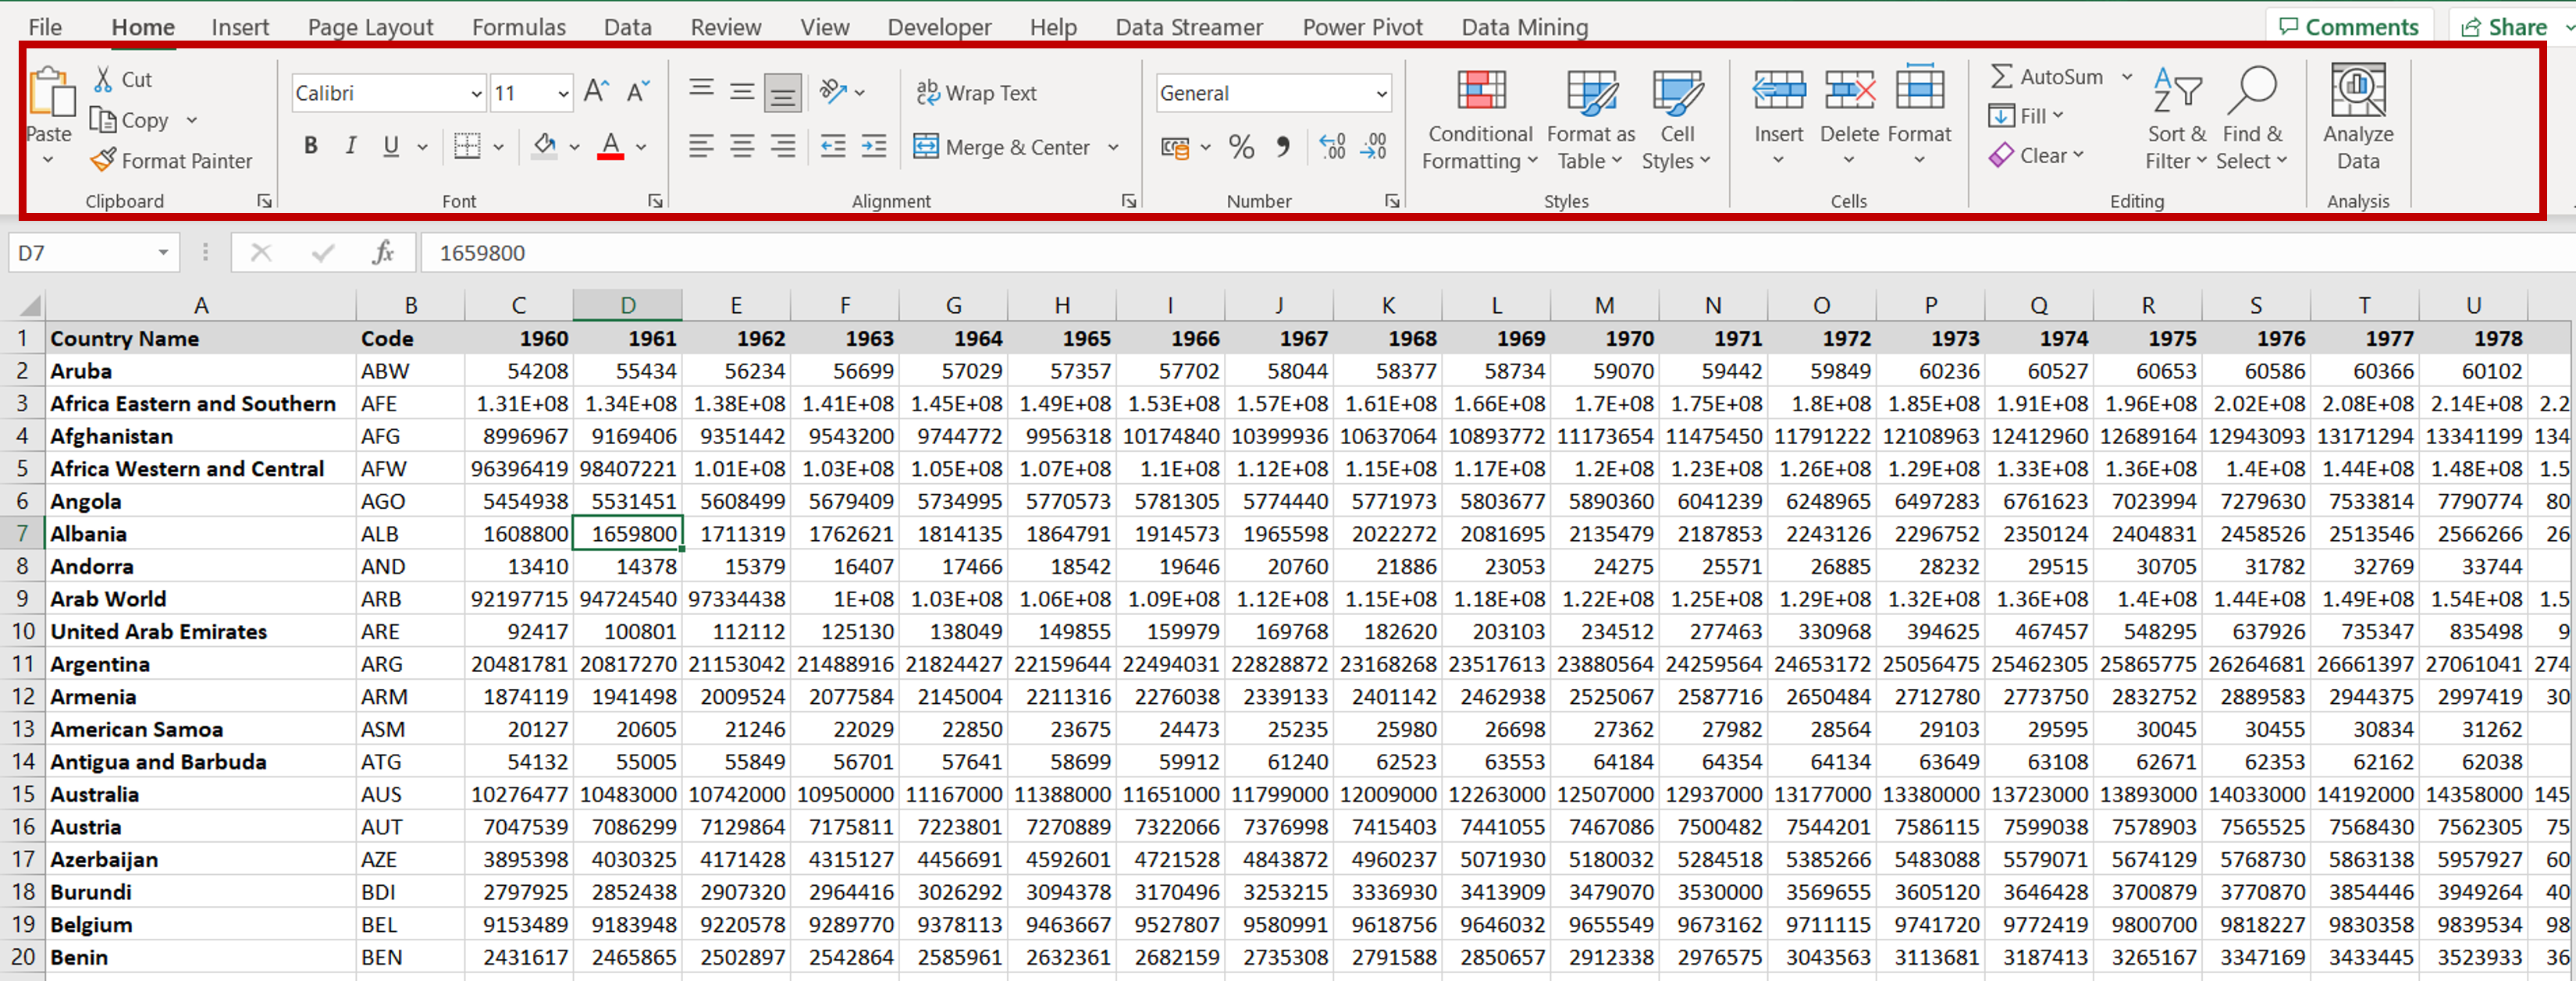Click the Comments button
The height and width of the screenshot is (981, 2576).
[x=2348, y=26]
